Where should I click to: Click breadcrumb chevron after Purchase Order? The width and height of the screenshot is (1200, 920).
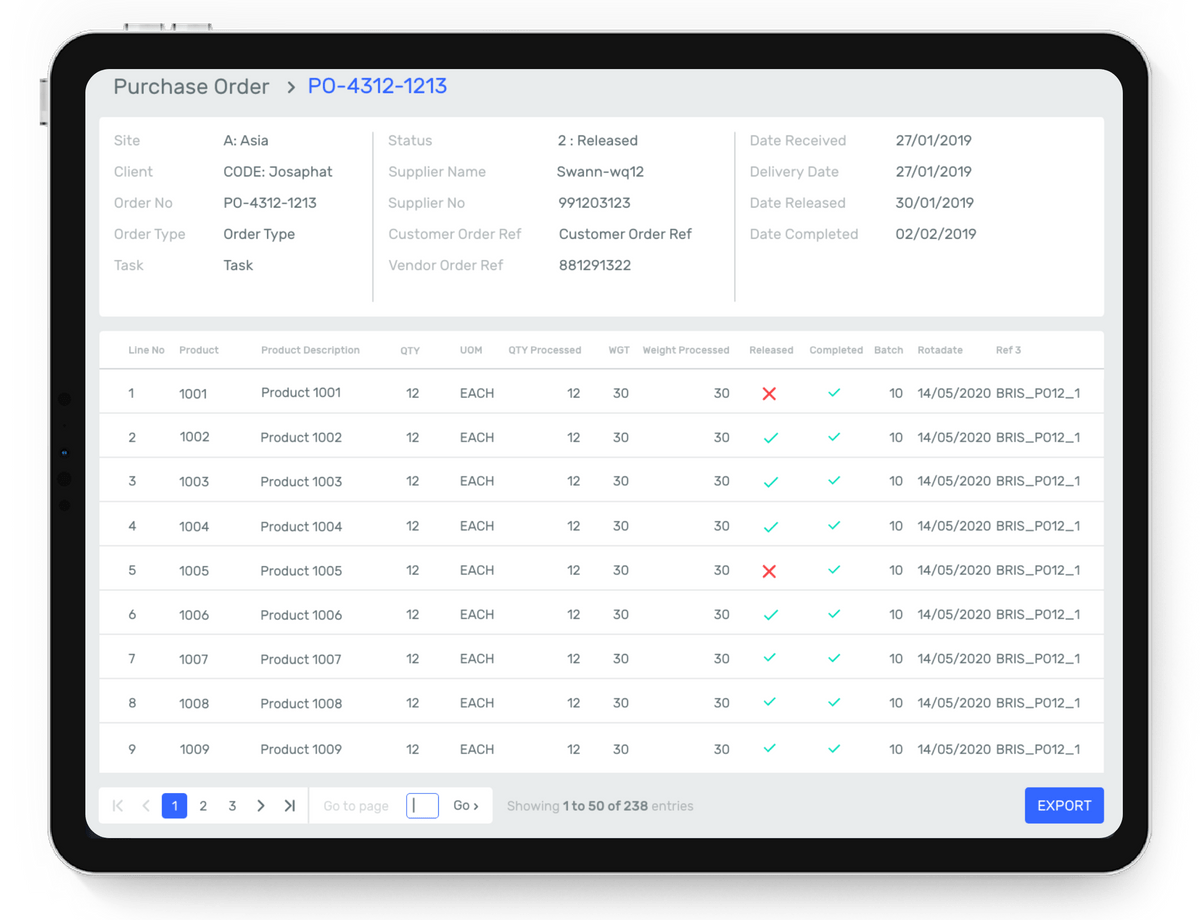(x=291, y=88)
